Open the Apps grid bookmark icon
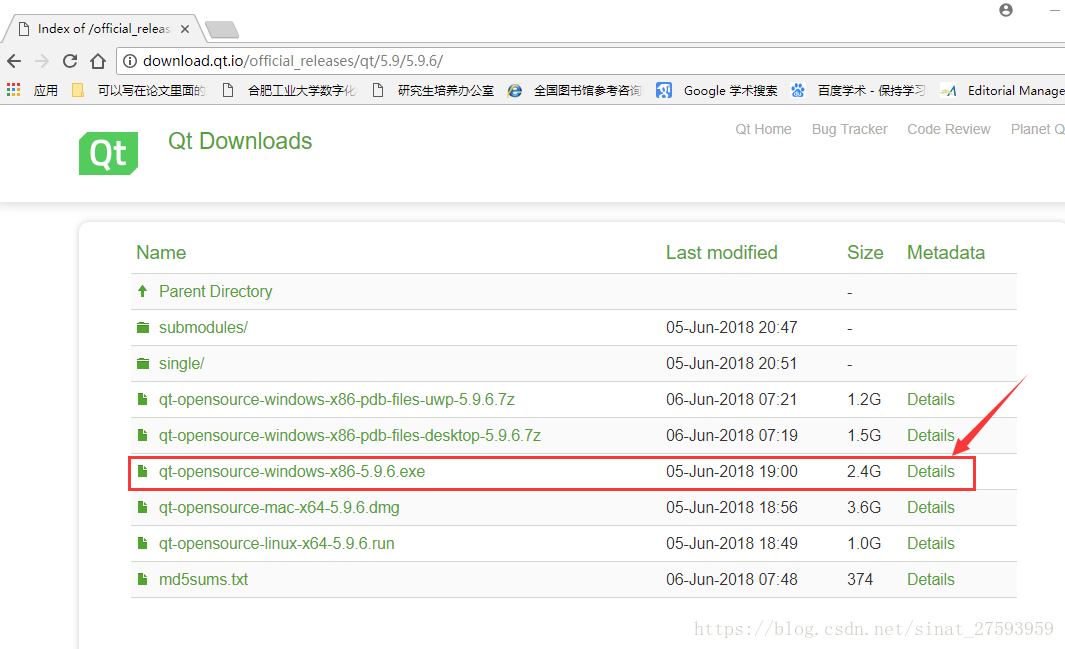This screenshot has width=1065, height=649. (x=14, y=90)
